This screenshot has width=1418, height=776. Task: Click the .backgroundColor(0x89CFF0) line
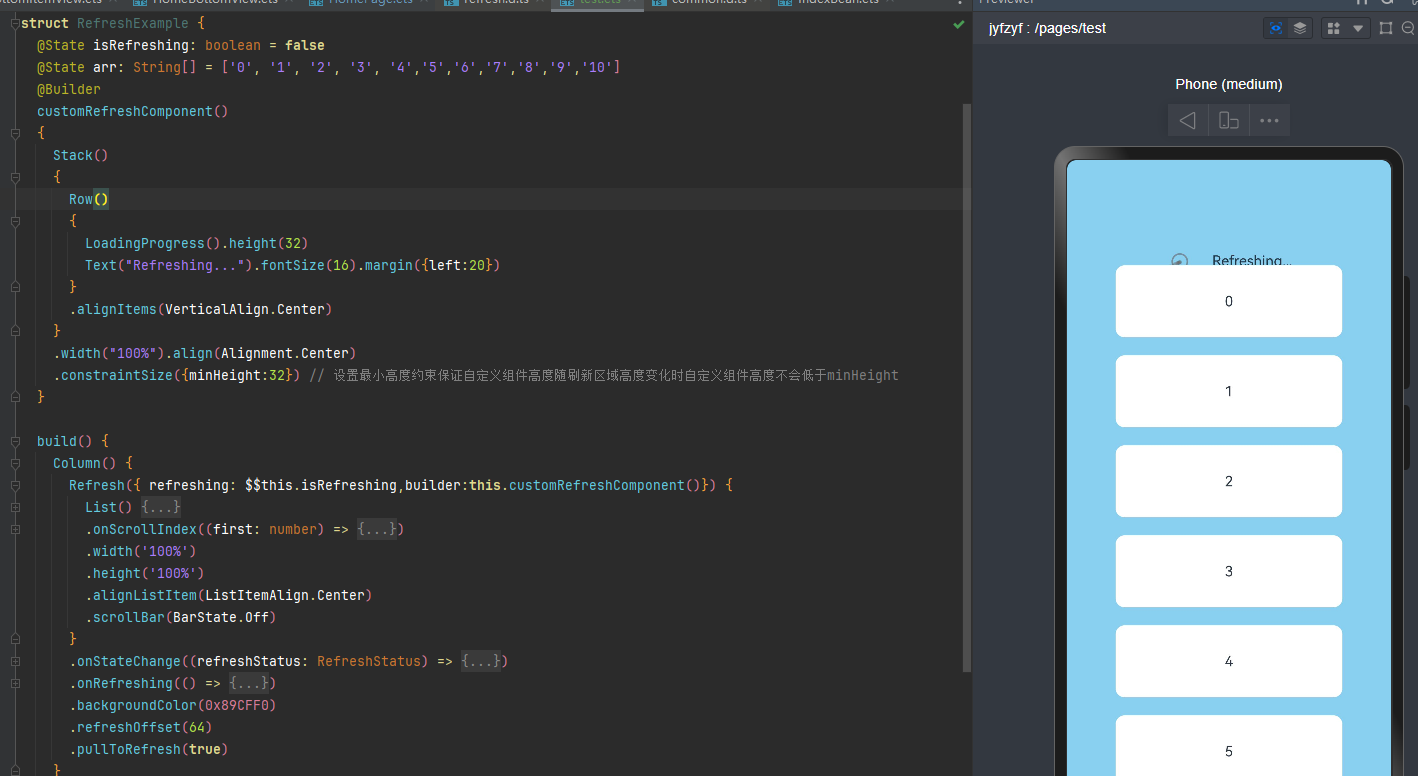[x=173, y=705]
